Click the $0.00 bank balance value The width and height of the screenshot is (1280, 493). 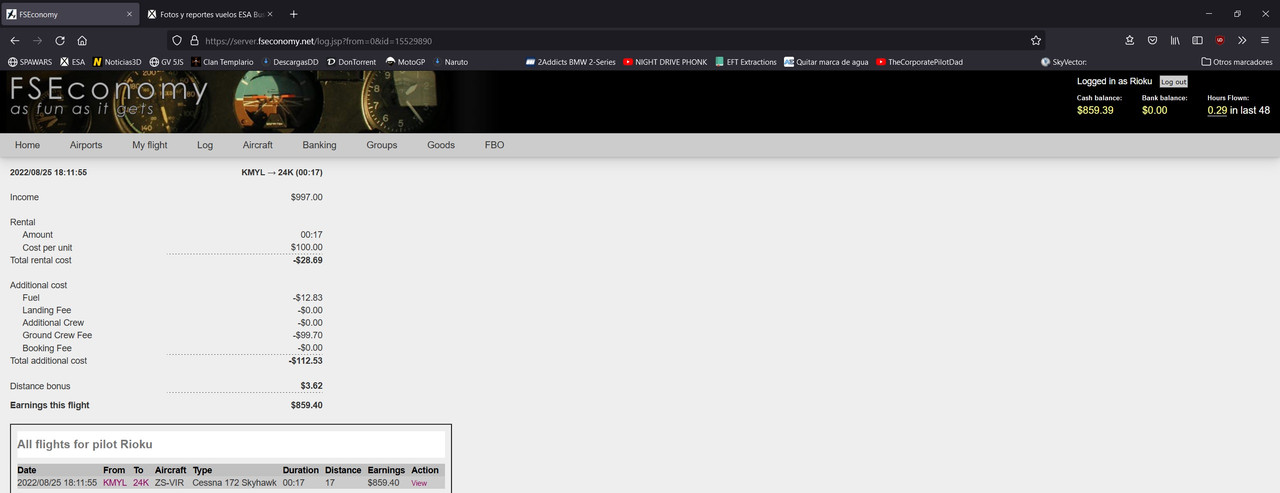[1154, 110]
